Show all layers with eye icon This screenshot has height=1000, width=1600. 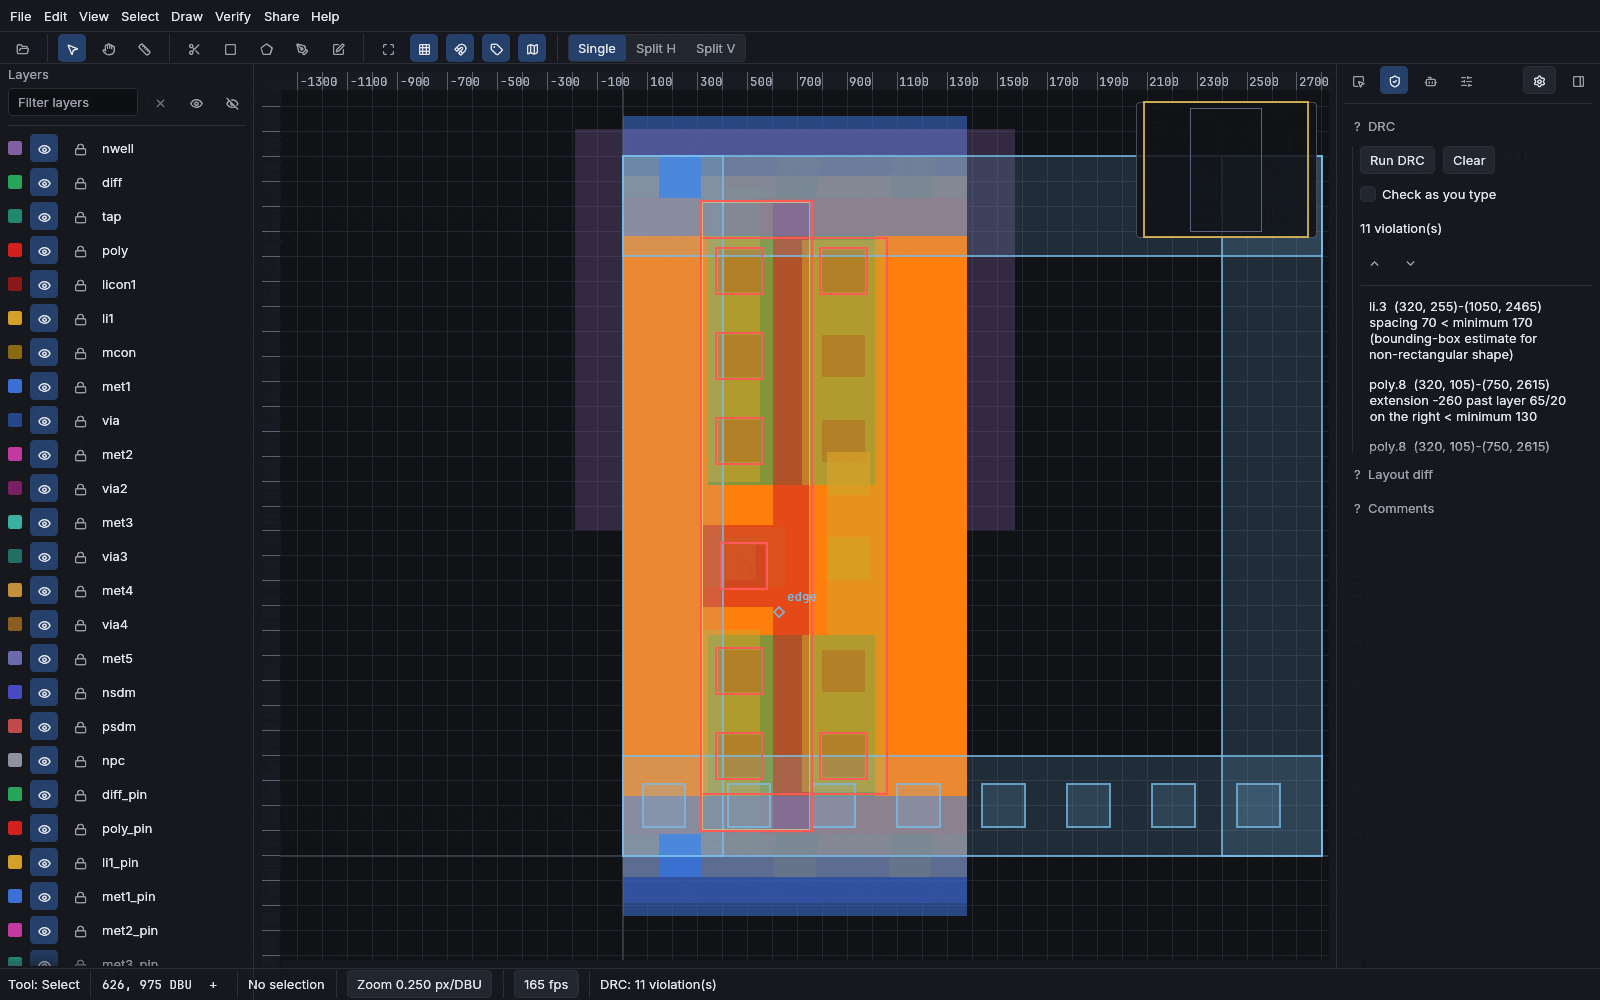click(x=196, y=103)
